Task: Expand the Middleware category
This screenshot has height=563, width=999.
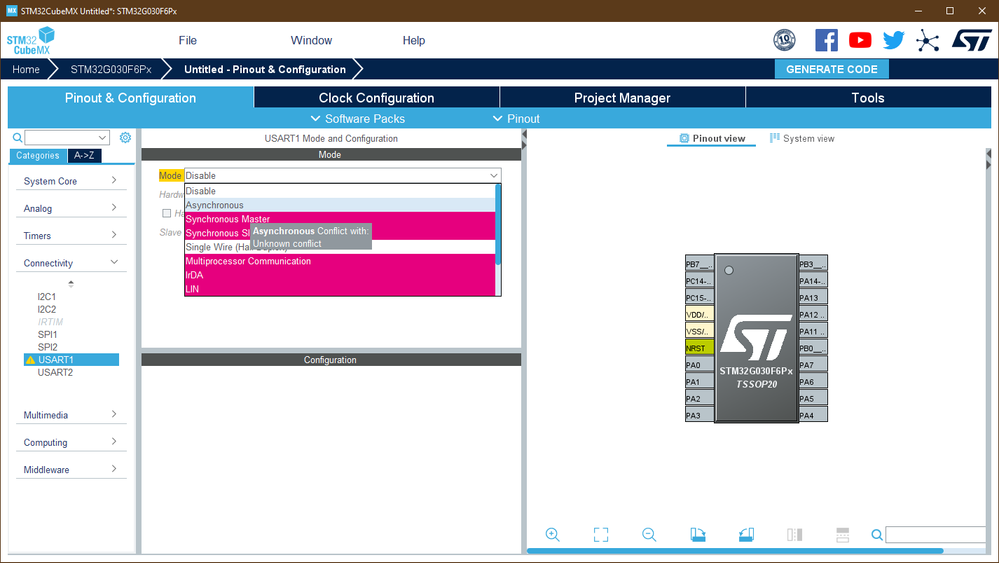Action: click(71, 470)
